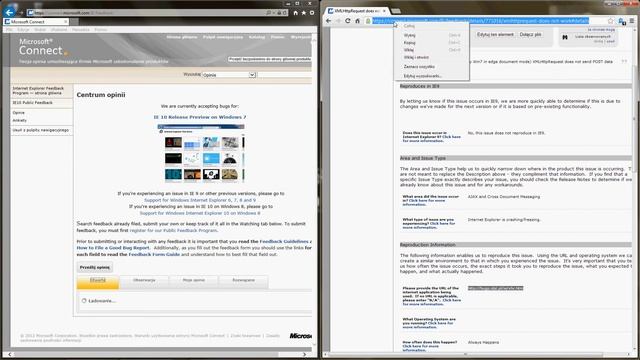The image size is (640, 360).
Task: Click the binoculars icon in the watch list box
Action: [565, 37]
